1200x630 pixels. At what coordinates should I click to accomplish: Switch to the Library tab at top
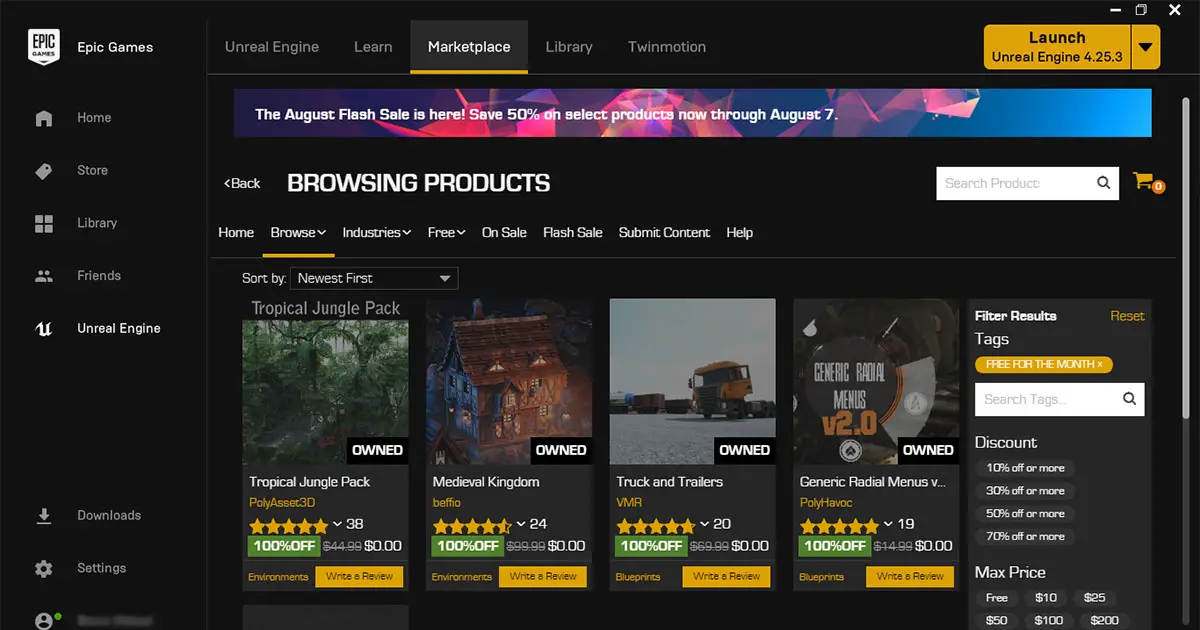click(x=569, y=47)
